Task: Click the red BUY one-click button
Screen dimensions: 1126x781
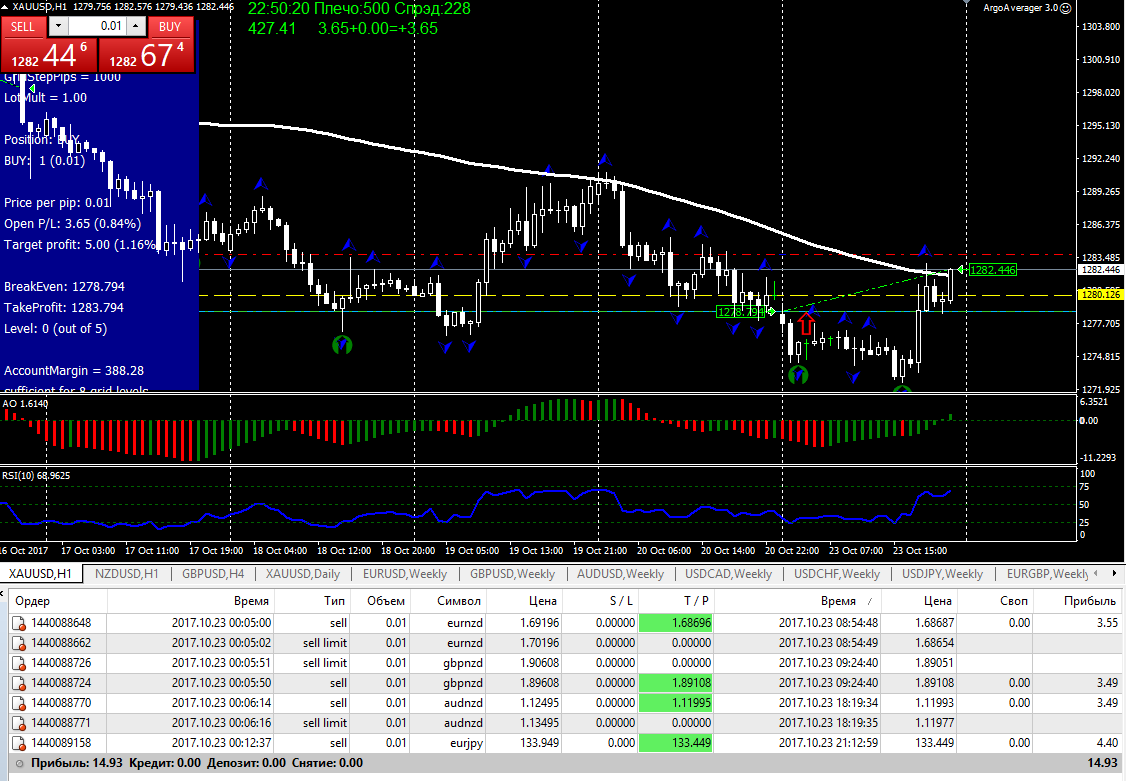Action: point(170,27)
